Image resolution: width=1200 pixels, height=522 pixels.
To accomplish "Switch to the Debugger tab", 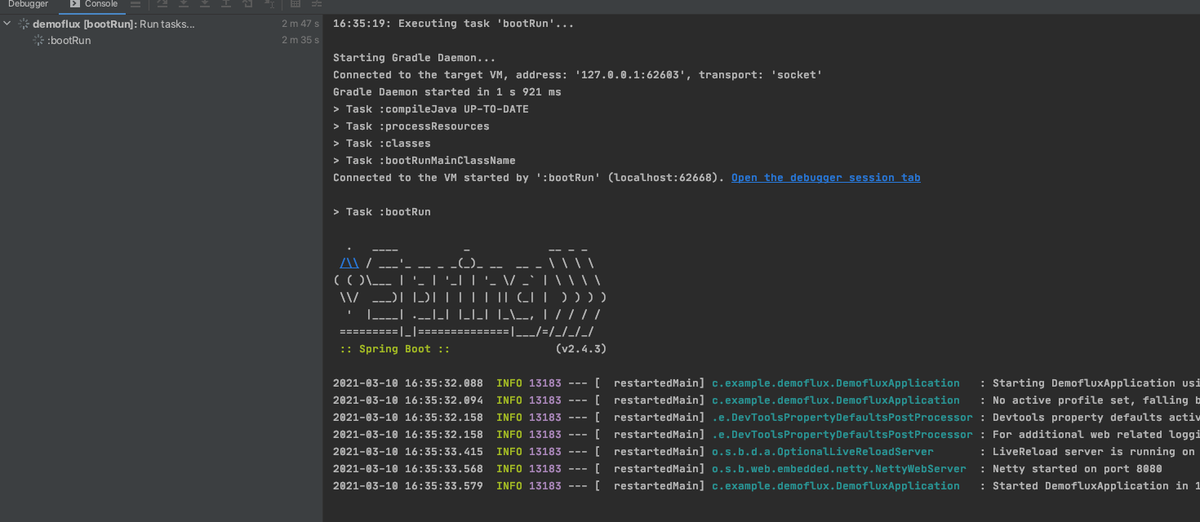I will (28, 4).
